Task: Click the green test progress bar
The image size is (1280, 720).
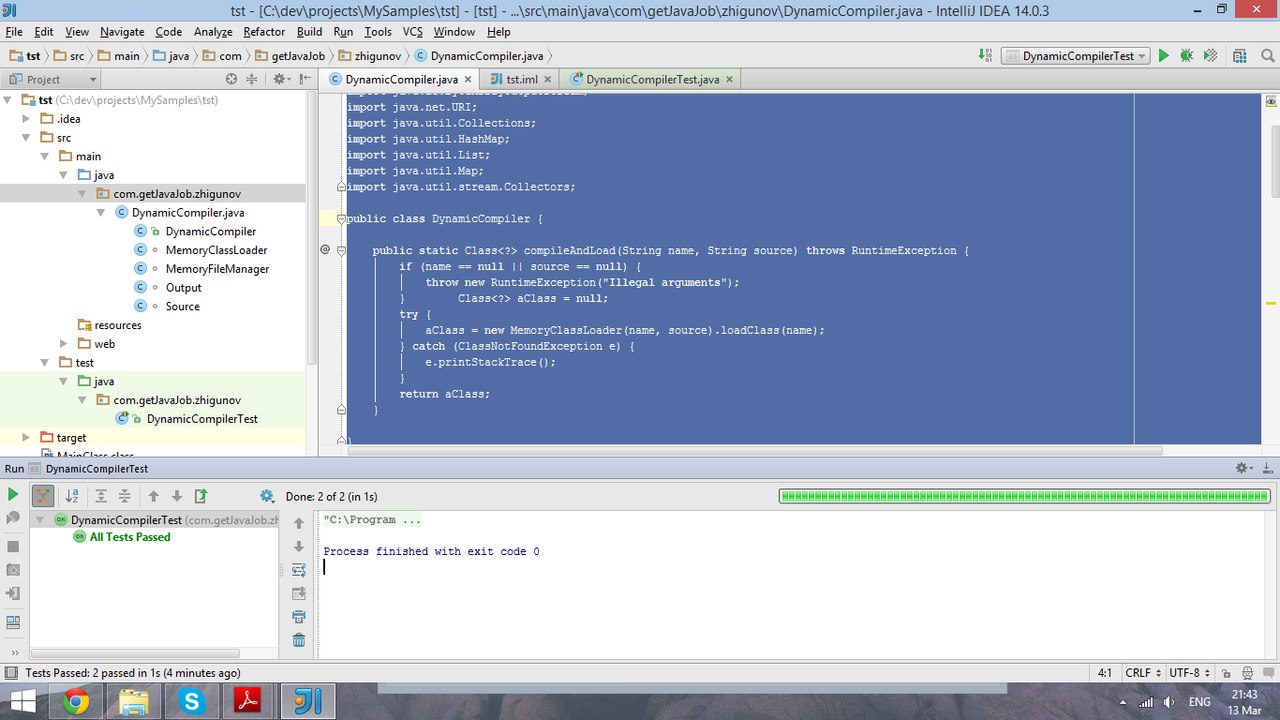Action: coord(1025,496)
